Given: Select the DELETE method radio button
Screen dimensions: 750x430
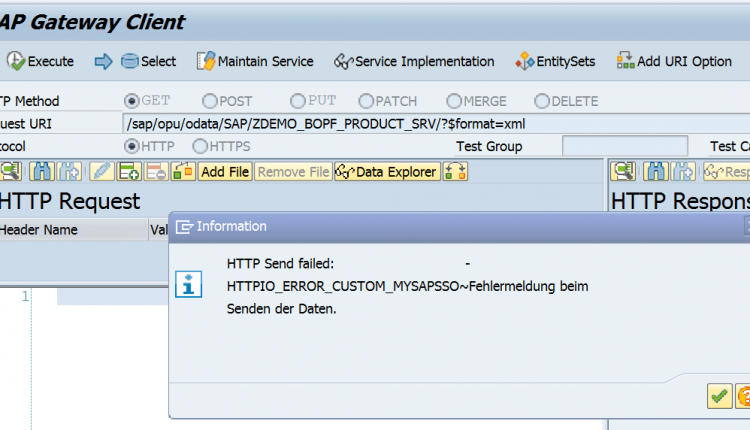Looking at the screenshot, I should (542, 101).
